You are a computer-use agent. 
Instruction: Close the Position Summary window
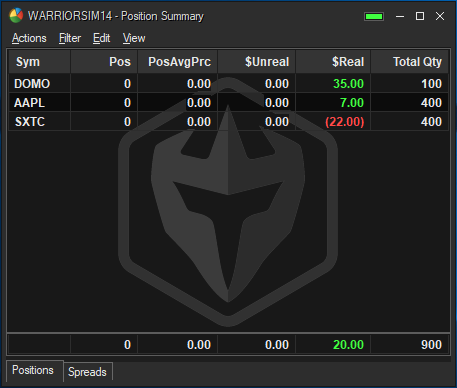point(440,16)
